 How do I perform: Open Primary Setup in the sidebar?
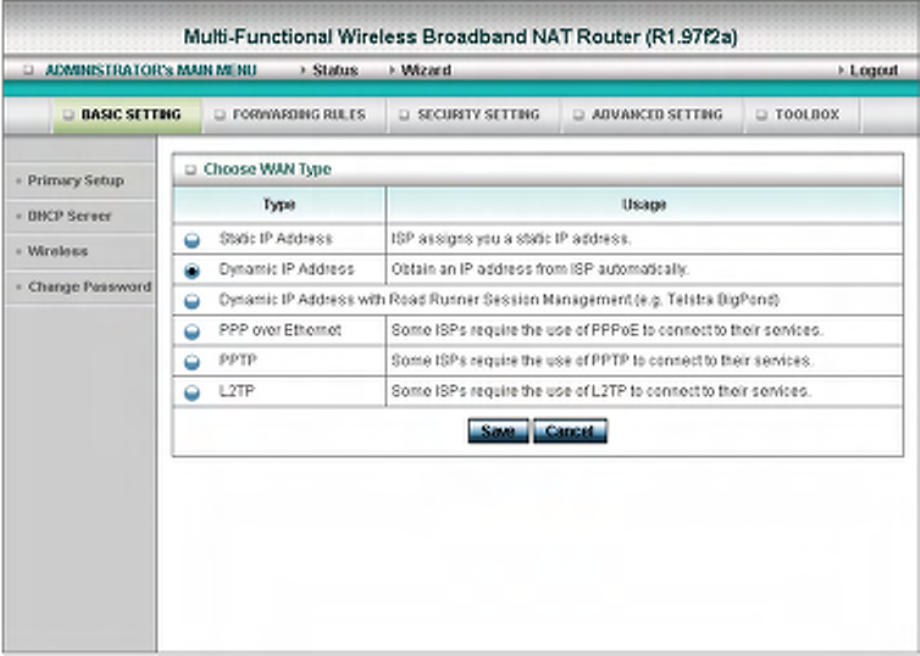pyautogui.click(x=76, y=181)
